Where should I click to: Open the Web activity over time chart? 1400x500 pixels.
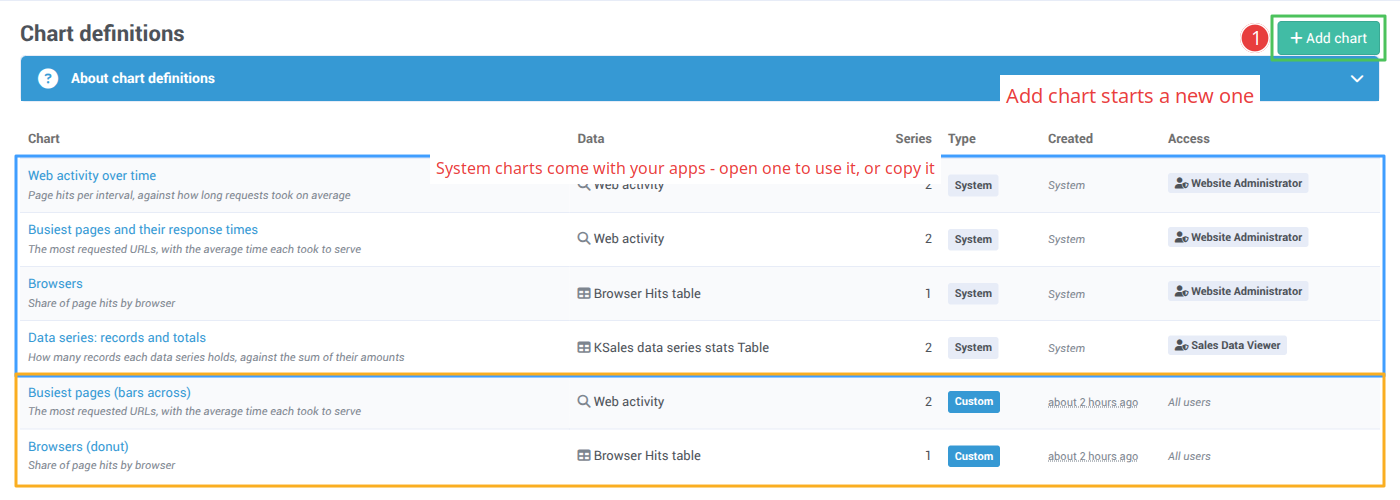pos(92,175)
